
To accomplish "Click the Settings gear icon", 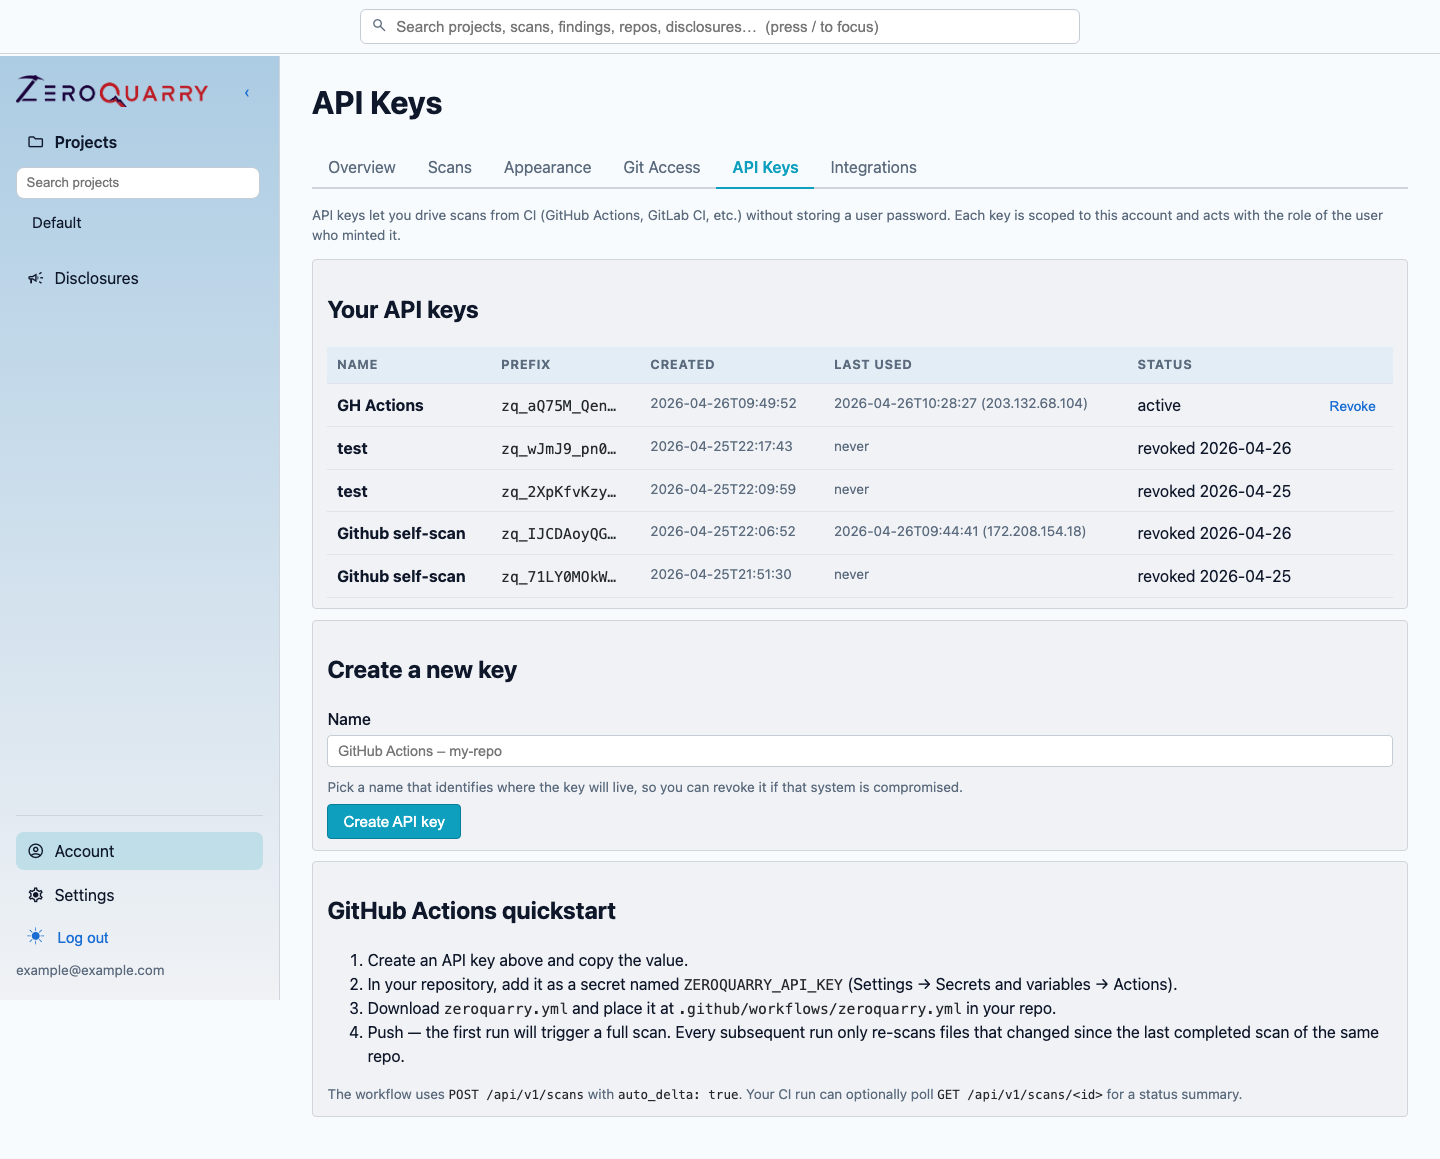I will pyautogui.click(x=36, y=895).
